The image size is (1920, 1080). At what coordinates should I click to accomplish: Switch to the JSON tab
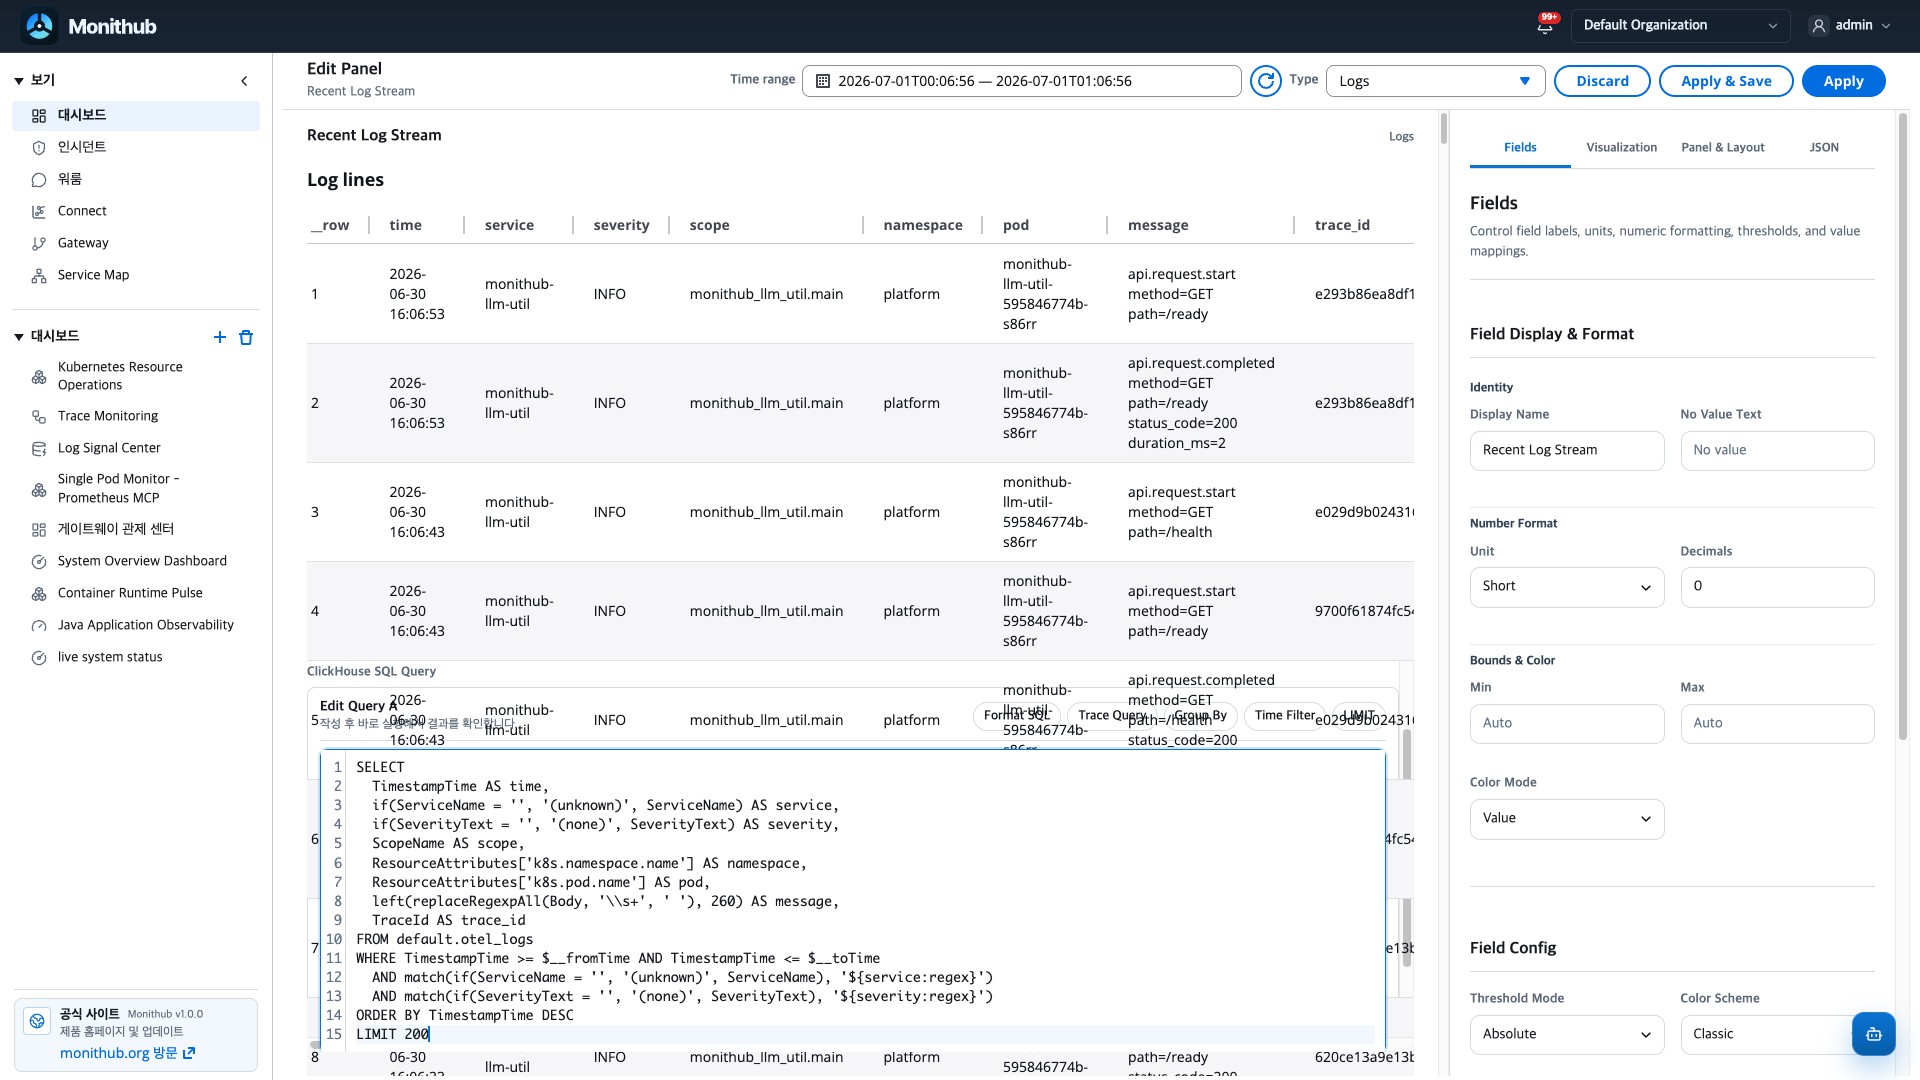coord(1824,147)
